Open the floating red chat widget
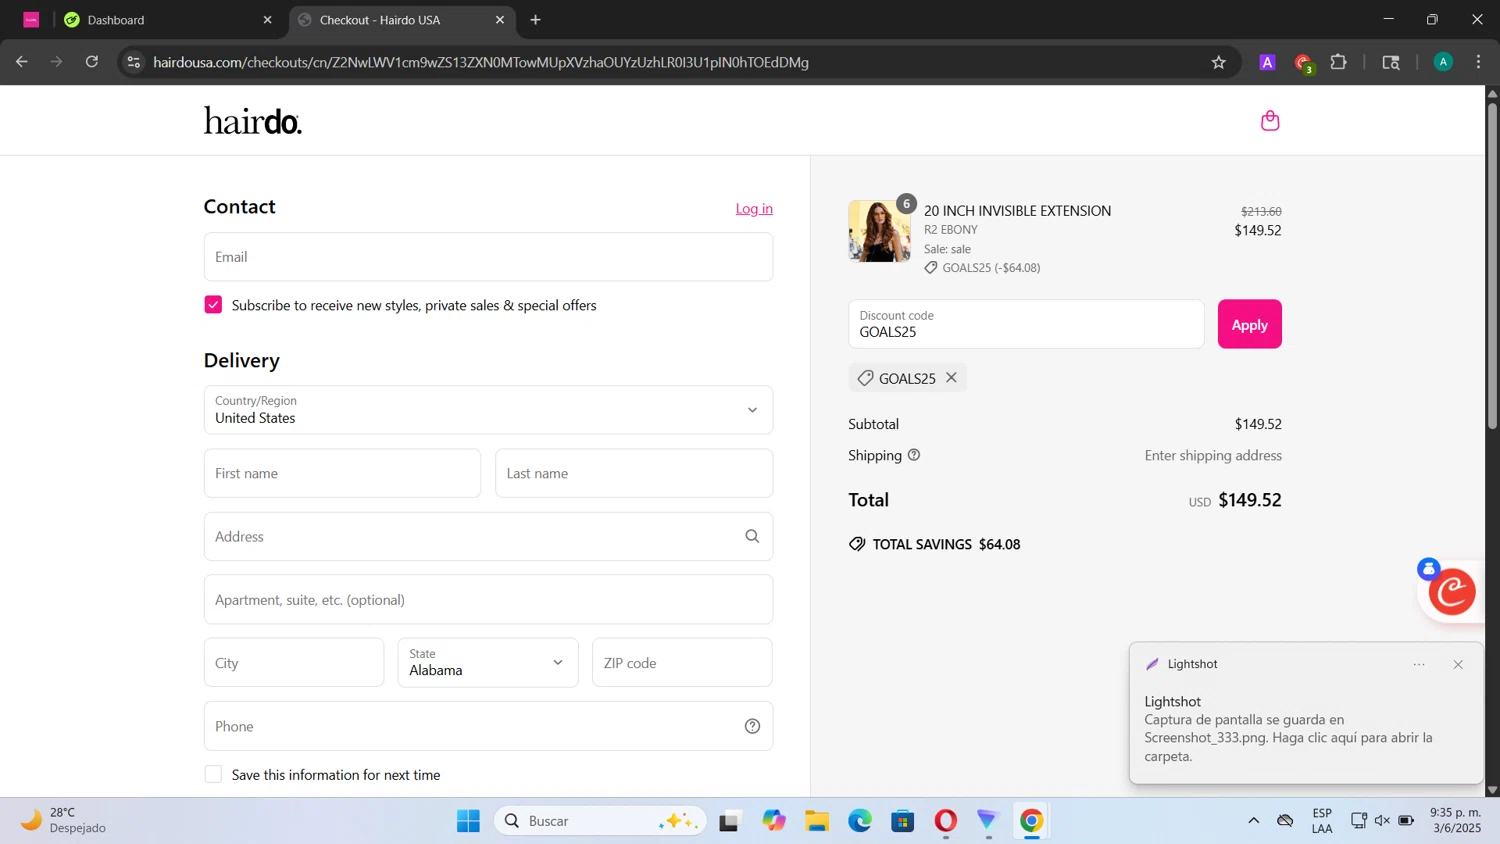 click(1452, 592)
